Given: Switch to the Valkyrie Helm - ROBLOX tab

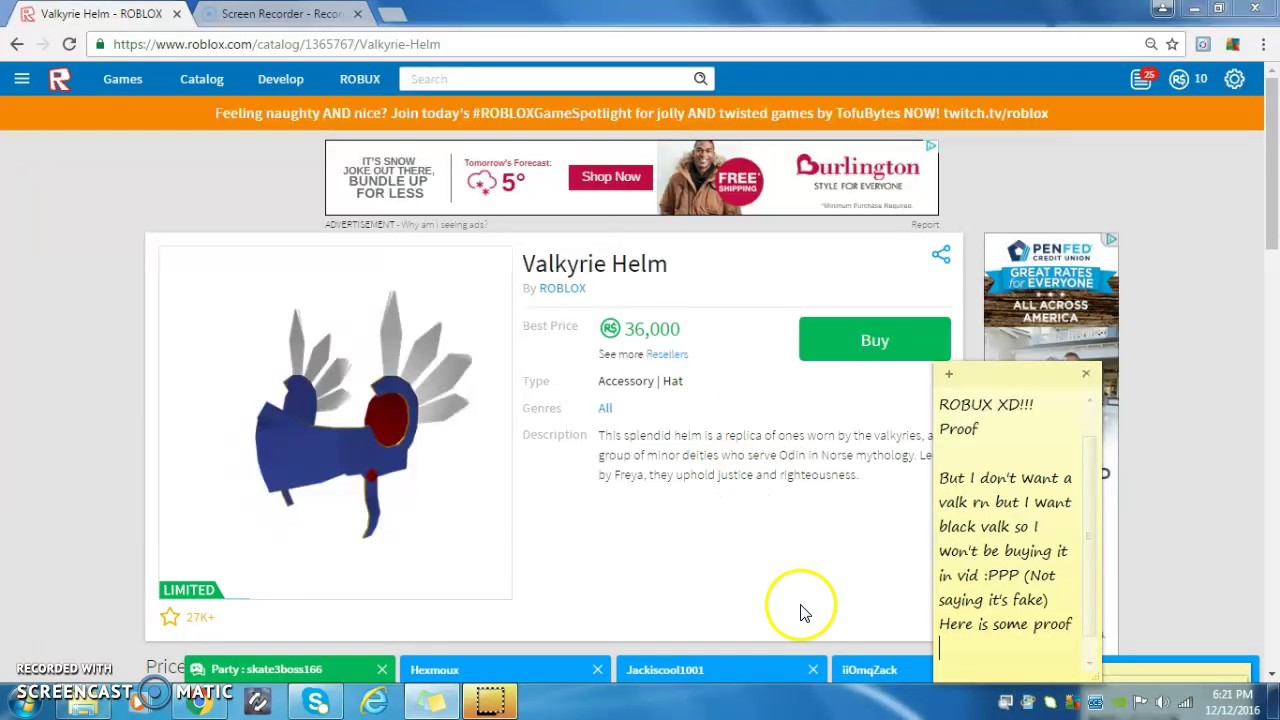Looking at the screenshot, I should tap(101, 14).
